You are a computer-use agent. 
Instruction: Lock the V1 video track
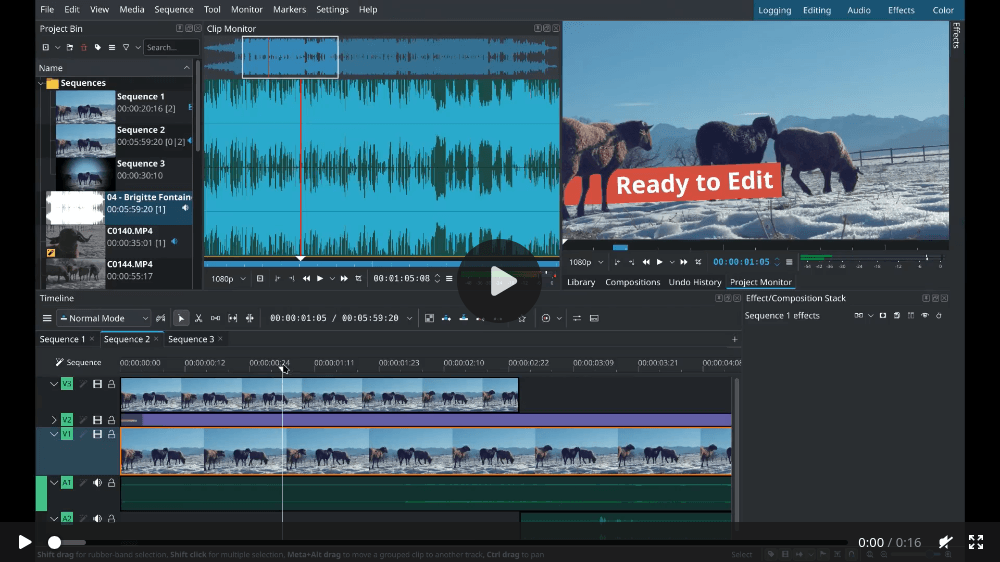click(x=111, y=434)
